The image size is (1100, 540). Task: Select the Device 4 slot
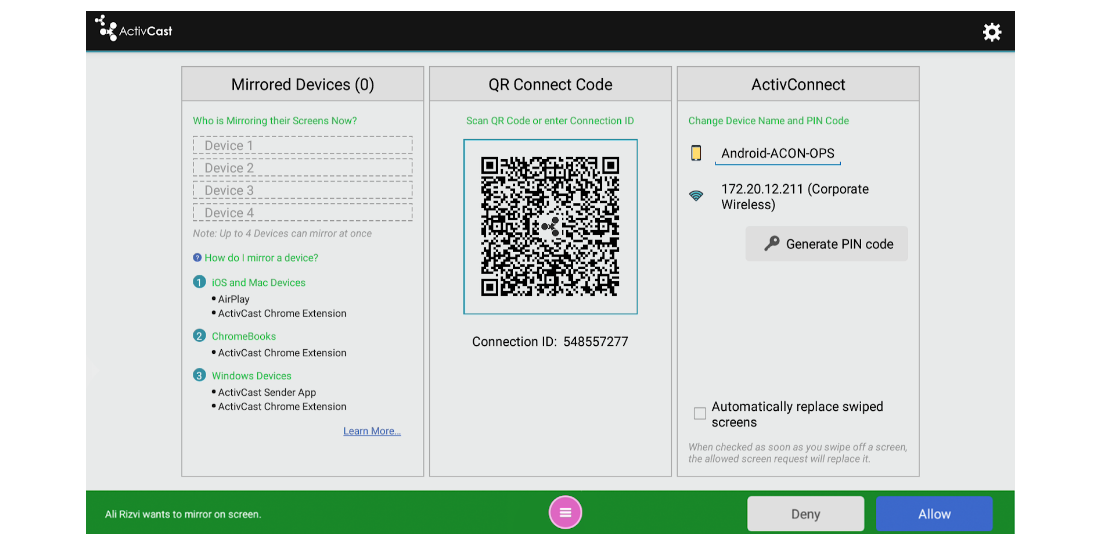(x=302, y=212)
